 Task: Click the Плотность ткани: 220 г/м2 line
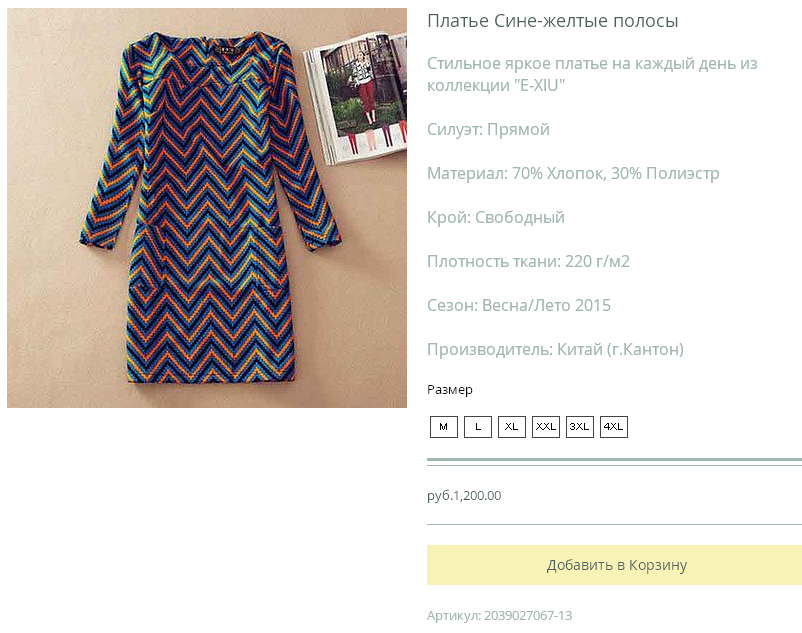pos(528,261)
